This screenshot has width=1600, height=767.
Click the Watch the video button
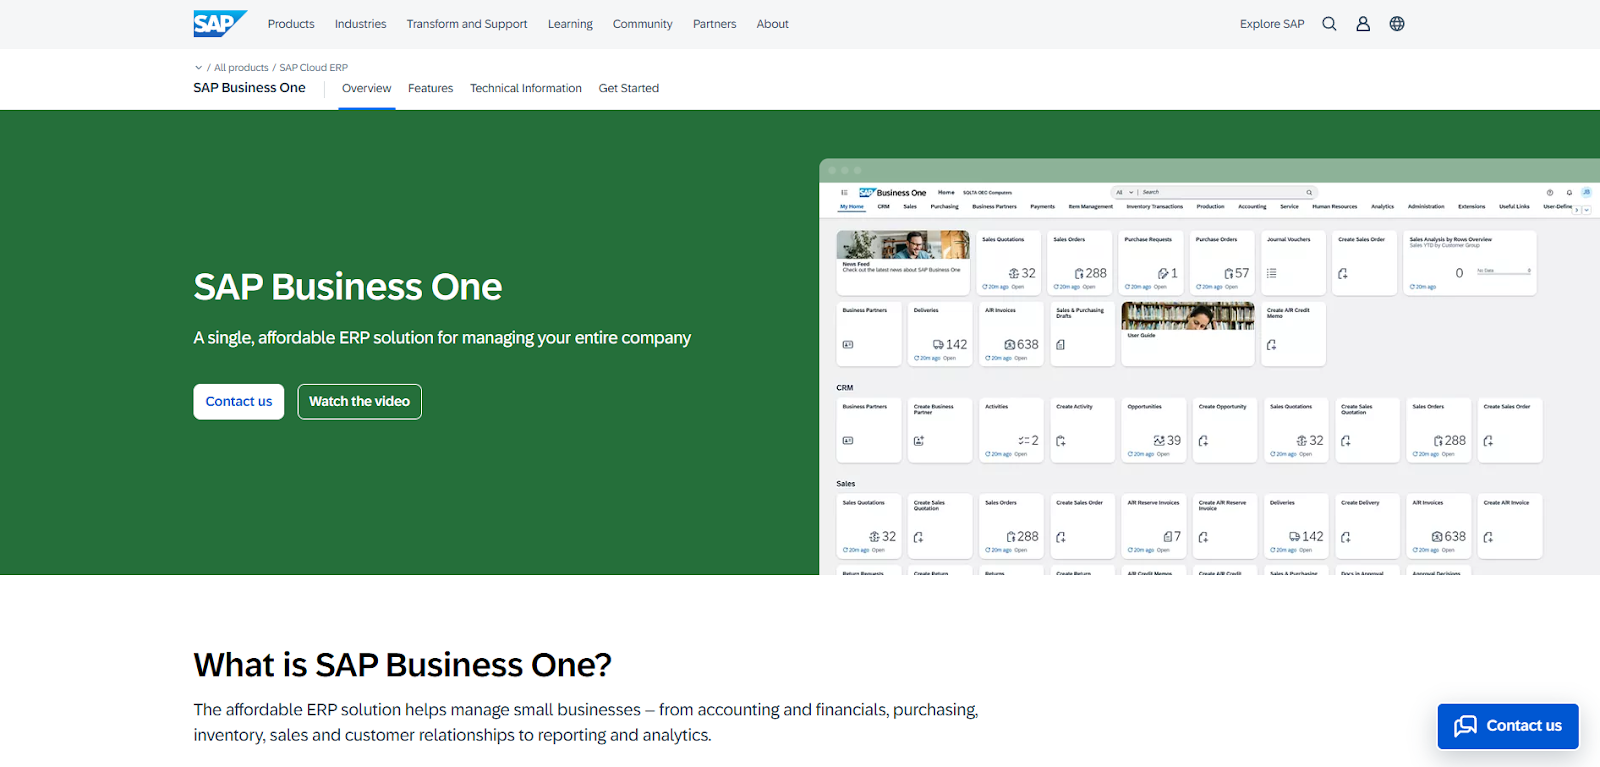[x=359, y=402]
